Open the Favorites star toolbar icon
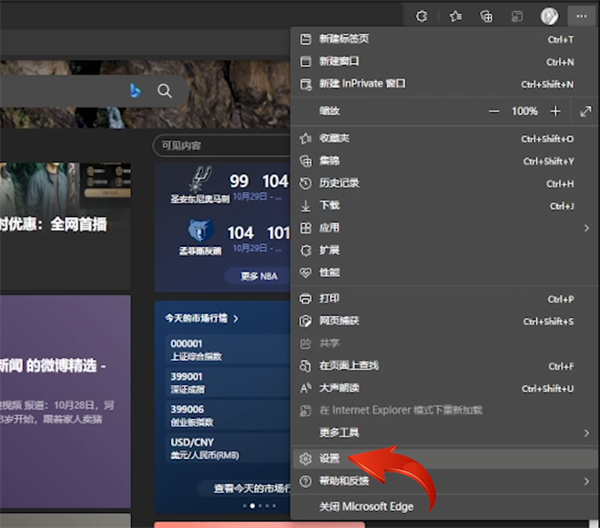The height and width of the screenshot is (528, 600). click(455, 16)
